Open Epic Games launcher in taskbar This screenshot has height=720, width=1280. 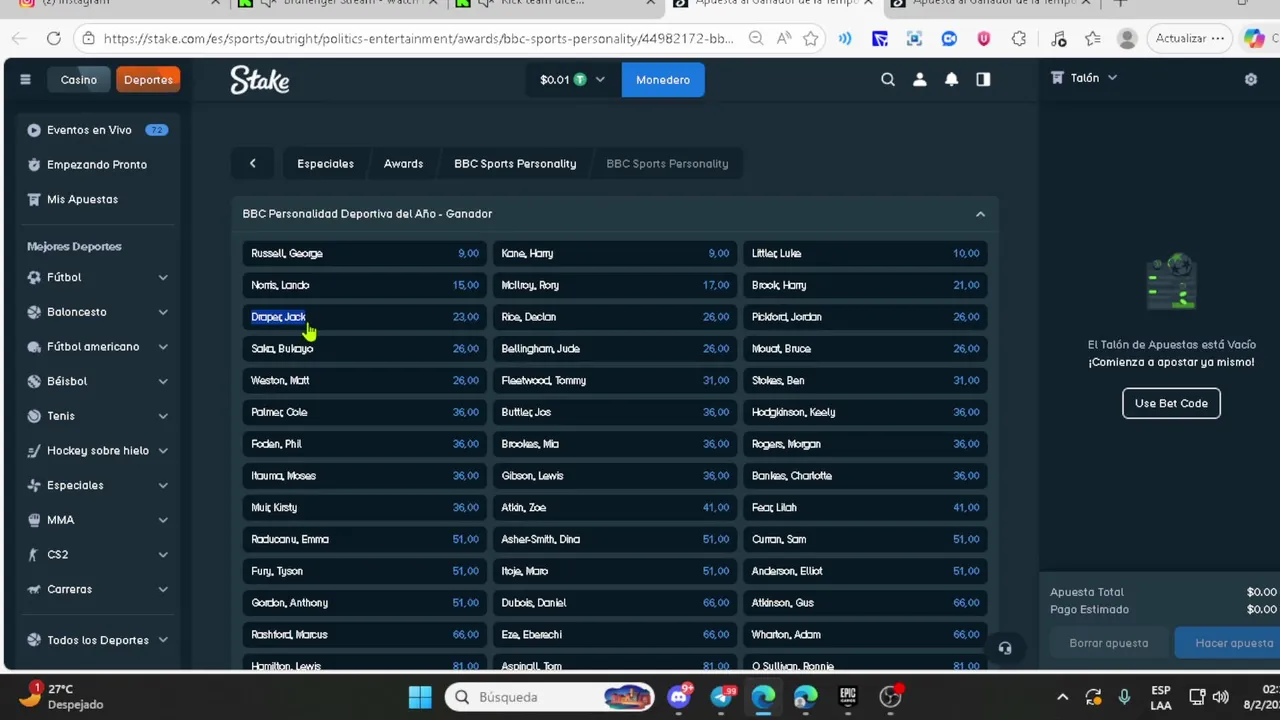point(848,697)
